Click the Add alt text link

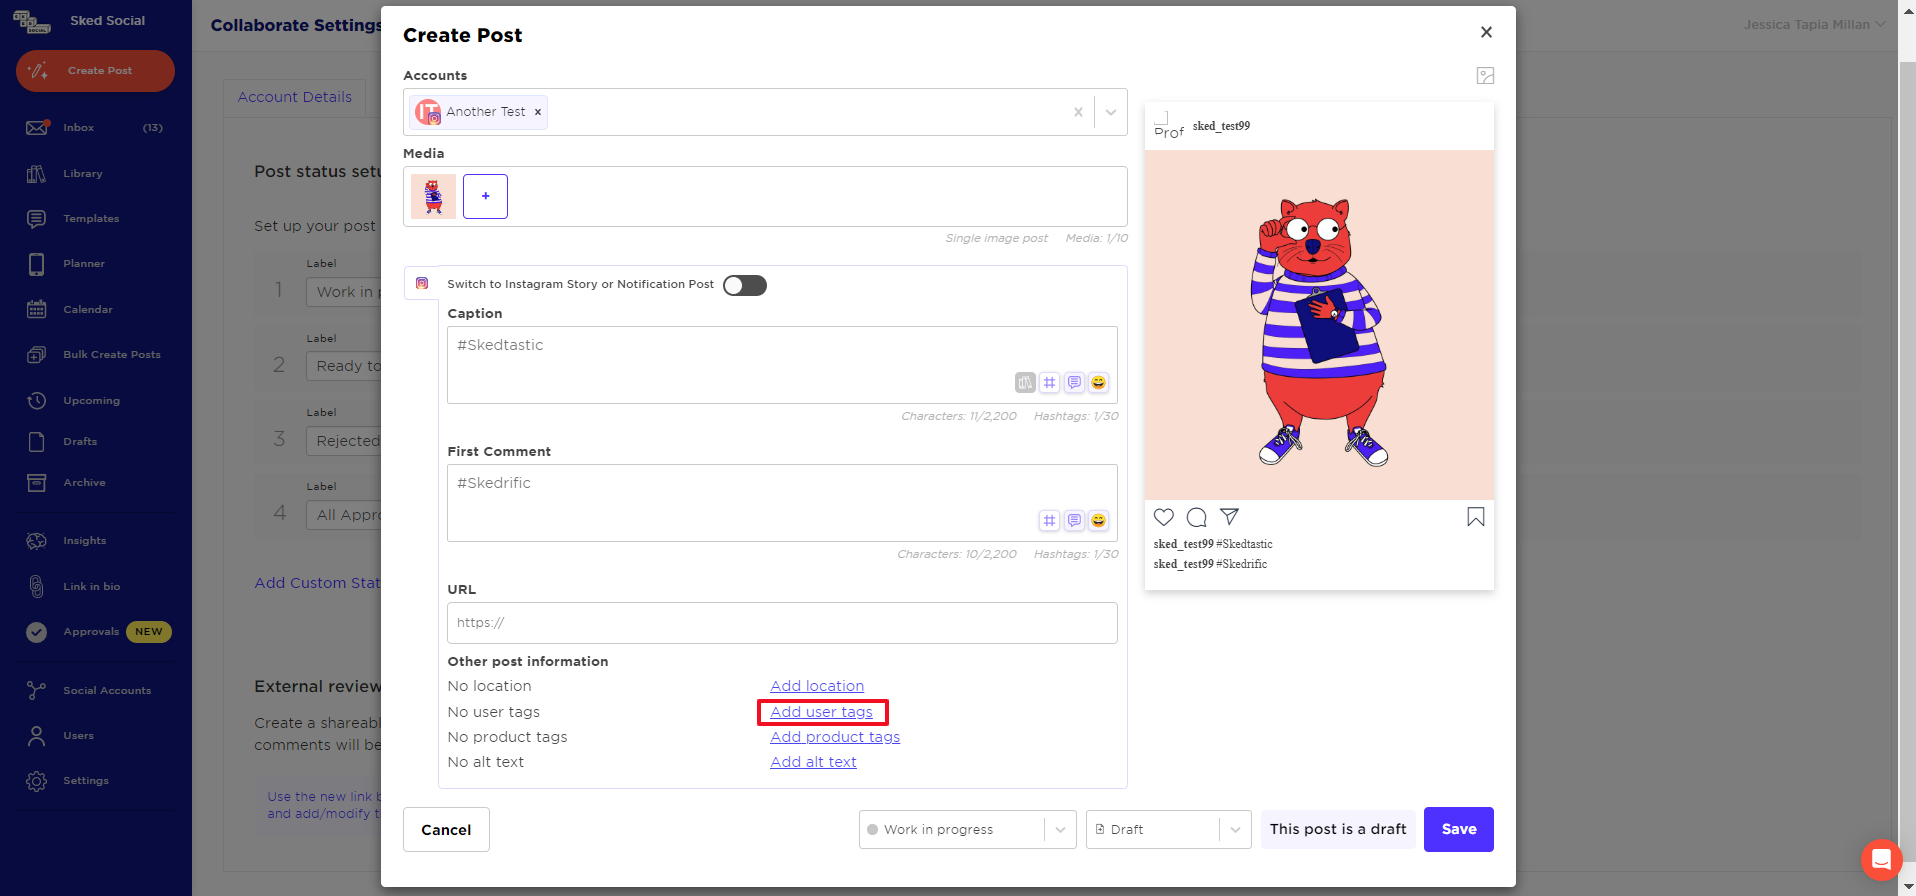tap(813, 762)
